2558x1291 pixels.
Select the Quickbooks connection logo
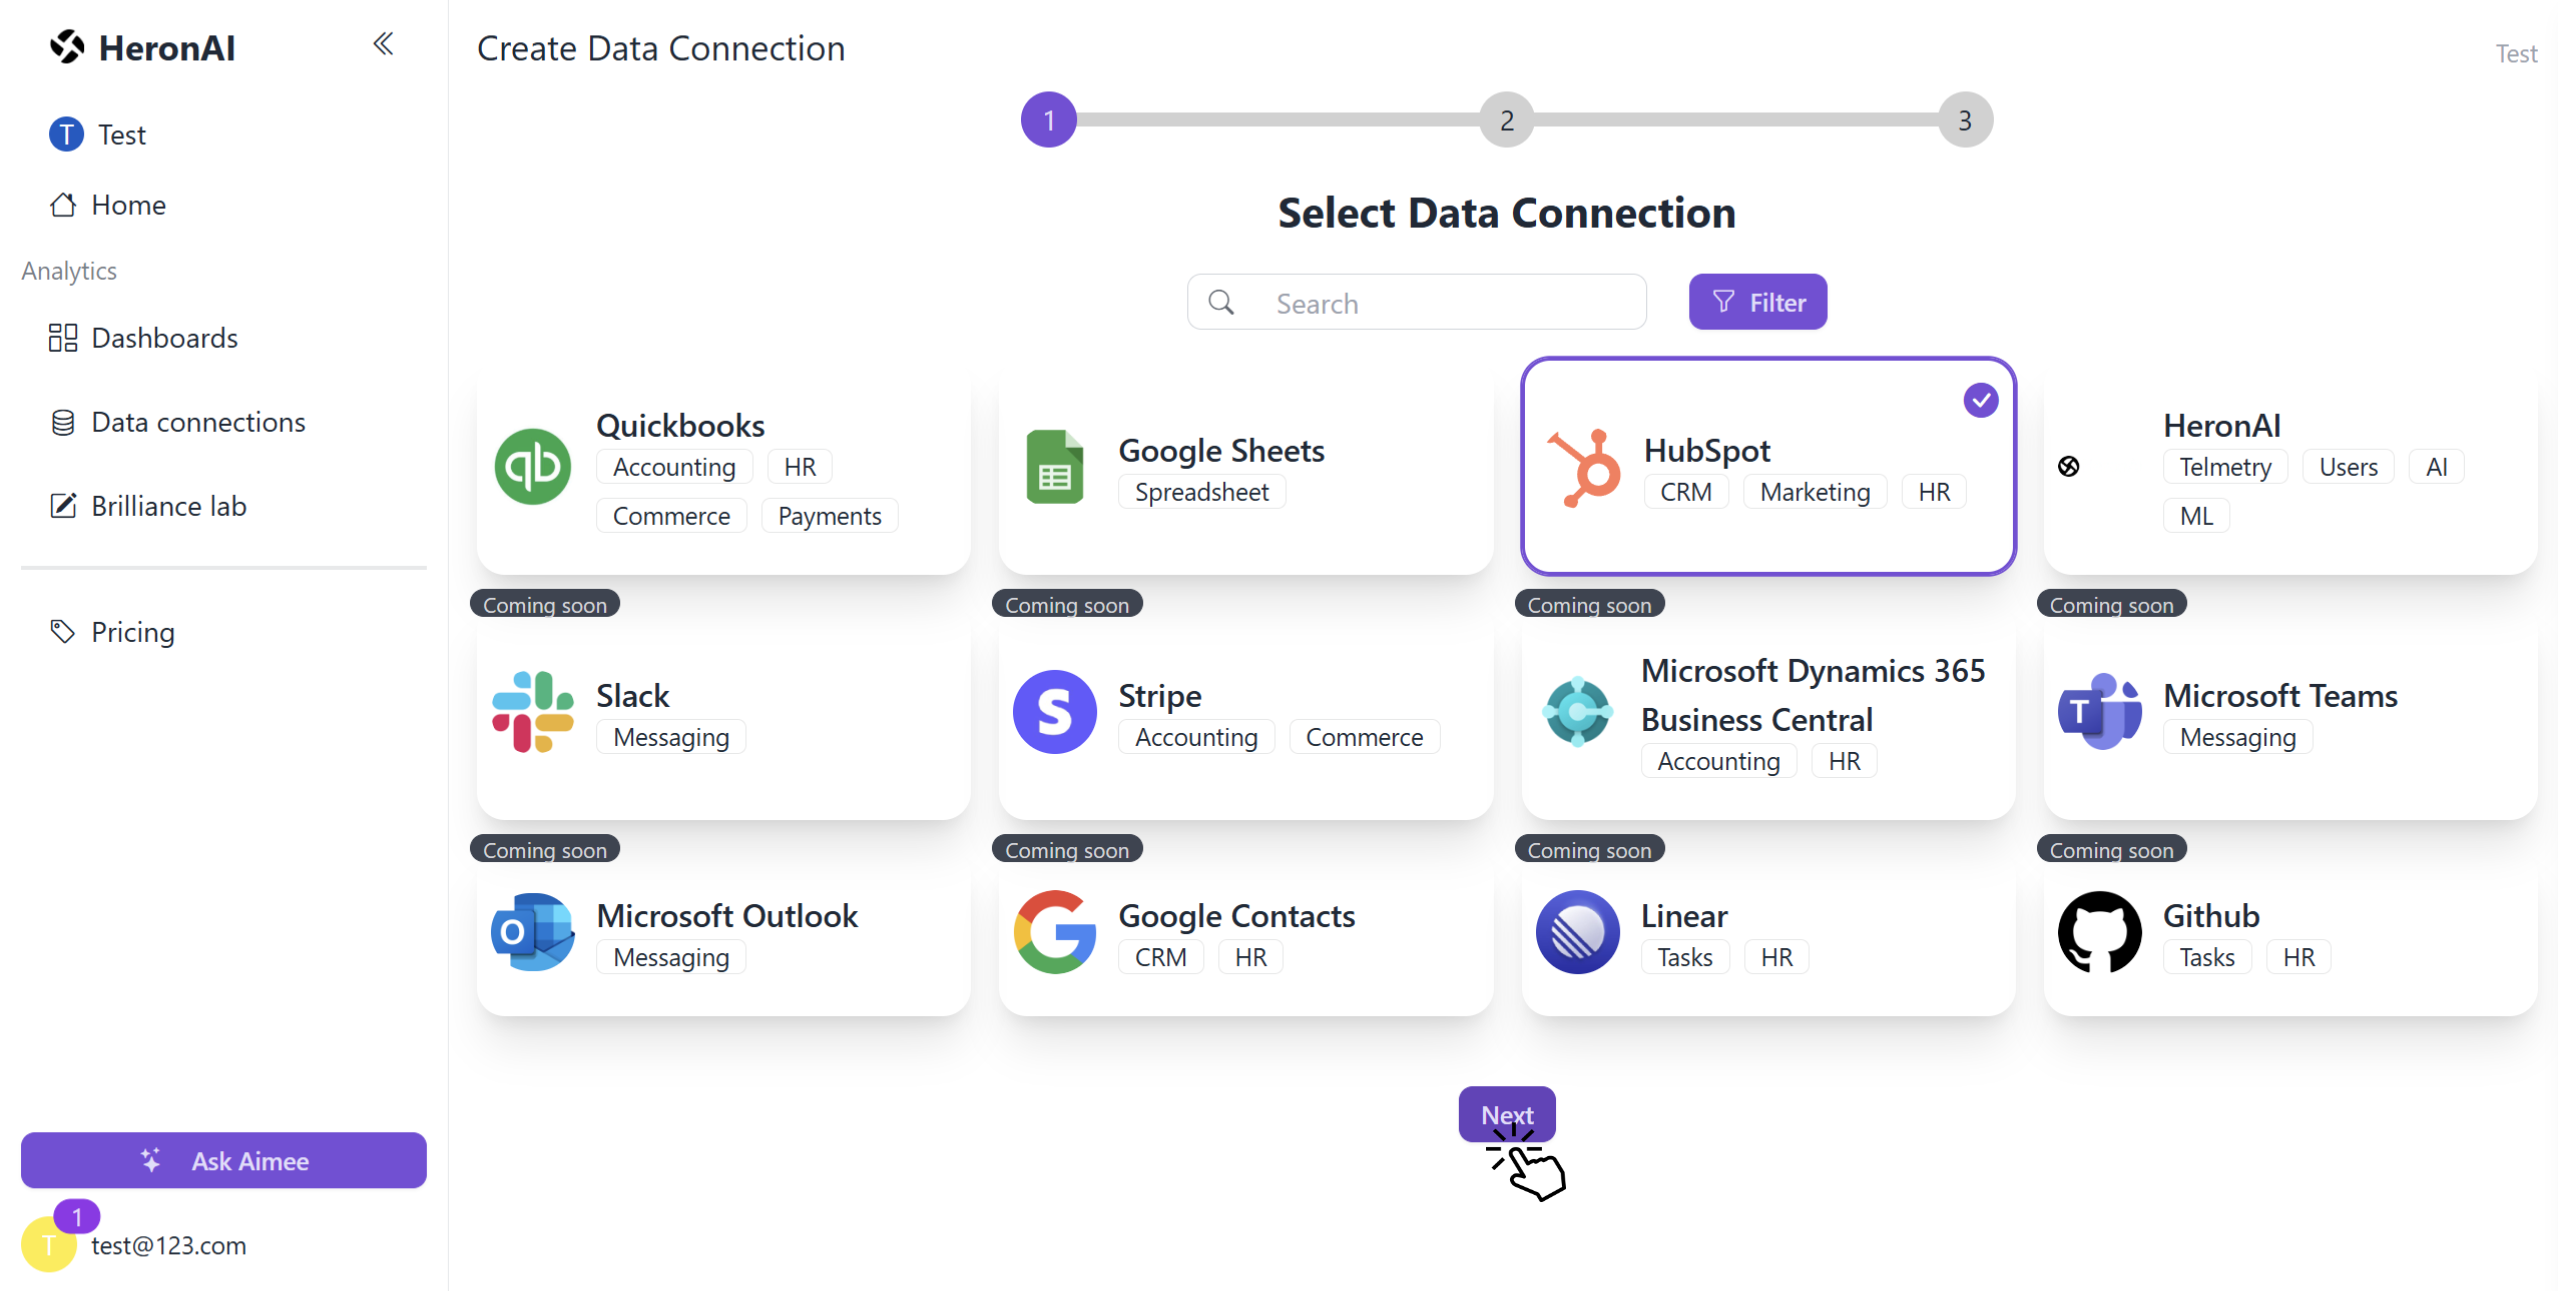[533, 467]
